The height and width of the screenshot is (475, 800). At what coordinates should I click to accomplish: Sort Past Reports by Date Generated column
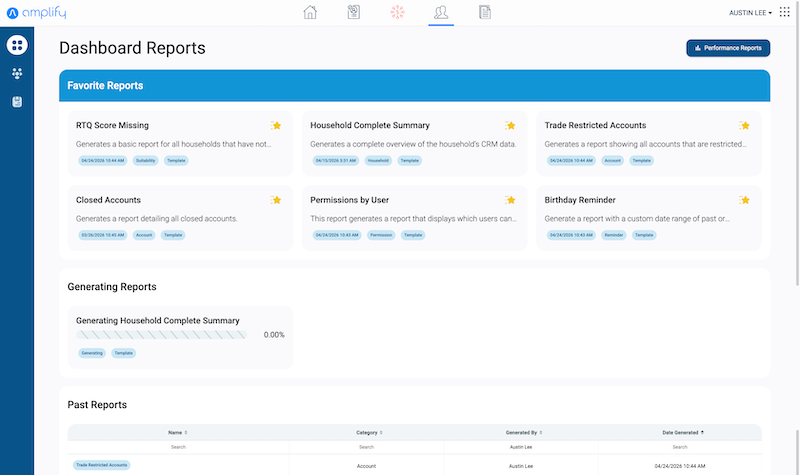[683, 433]
